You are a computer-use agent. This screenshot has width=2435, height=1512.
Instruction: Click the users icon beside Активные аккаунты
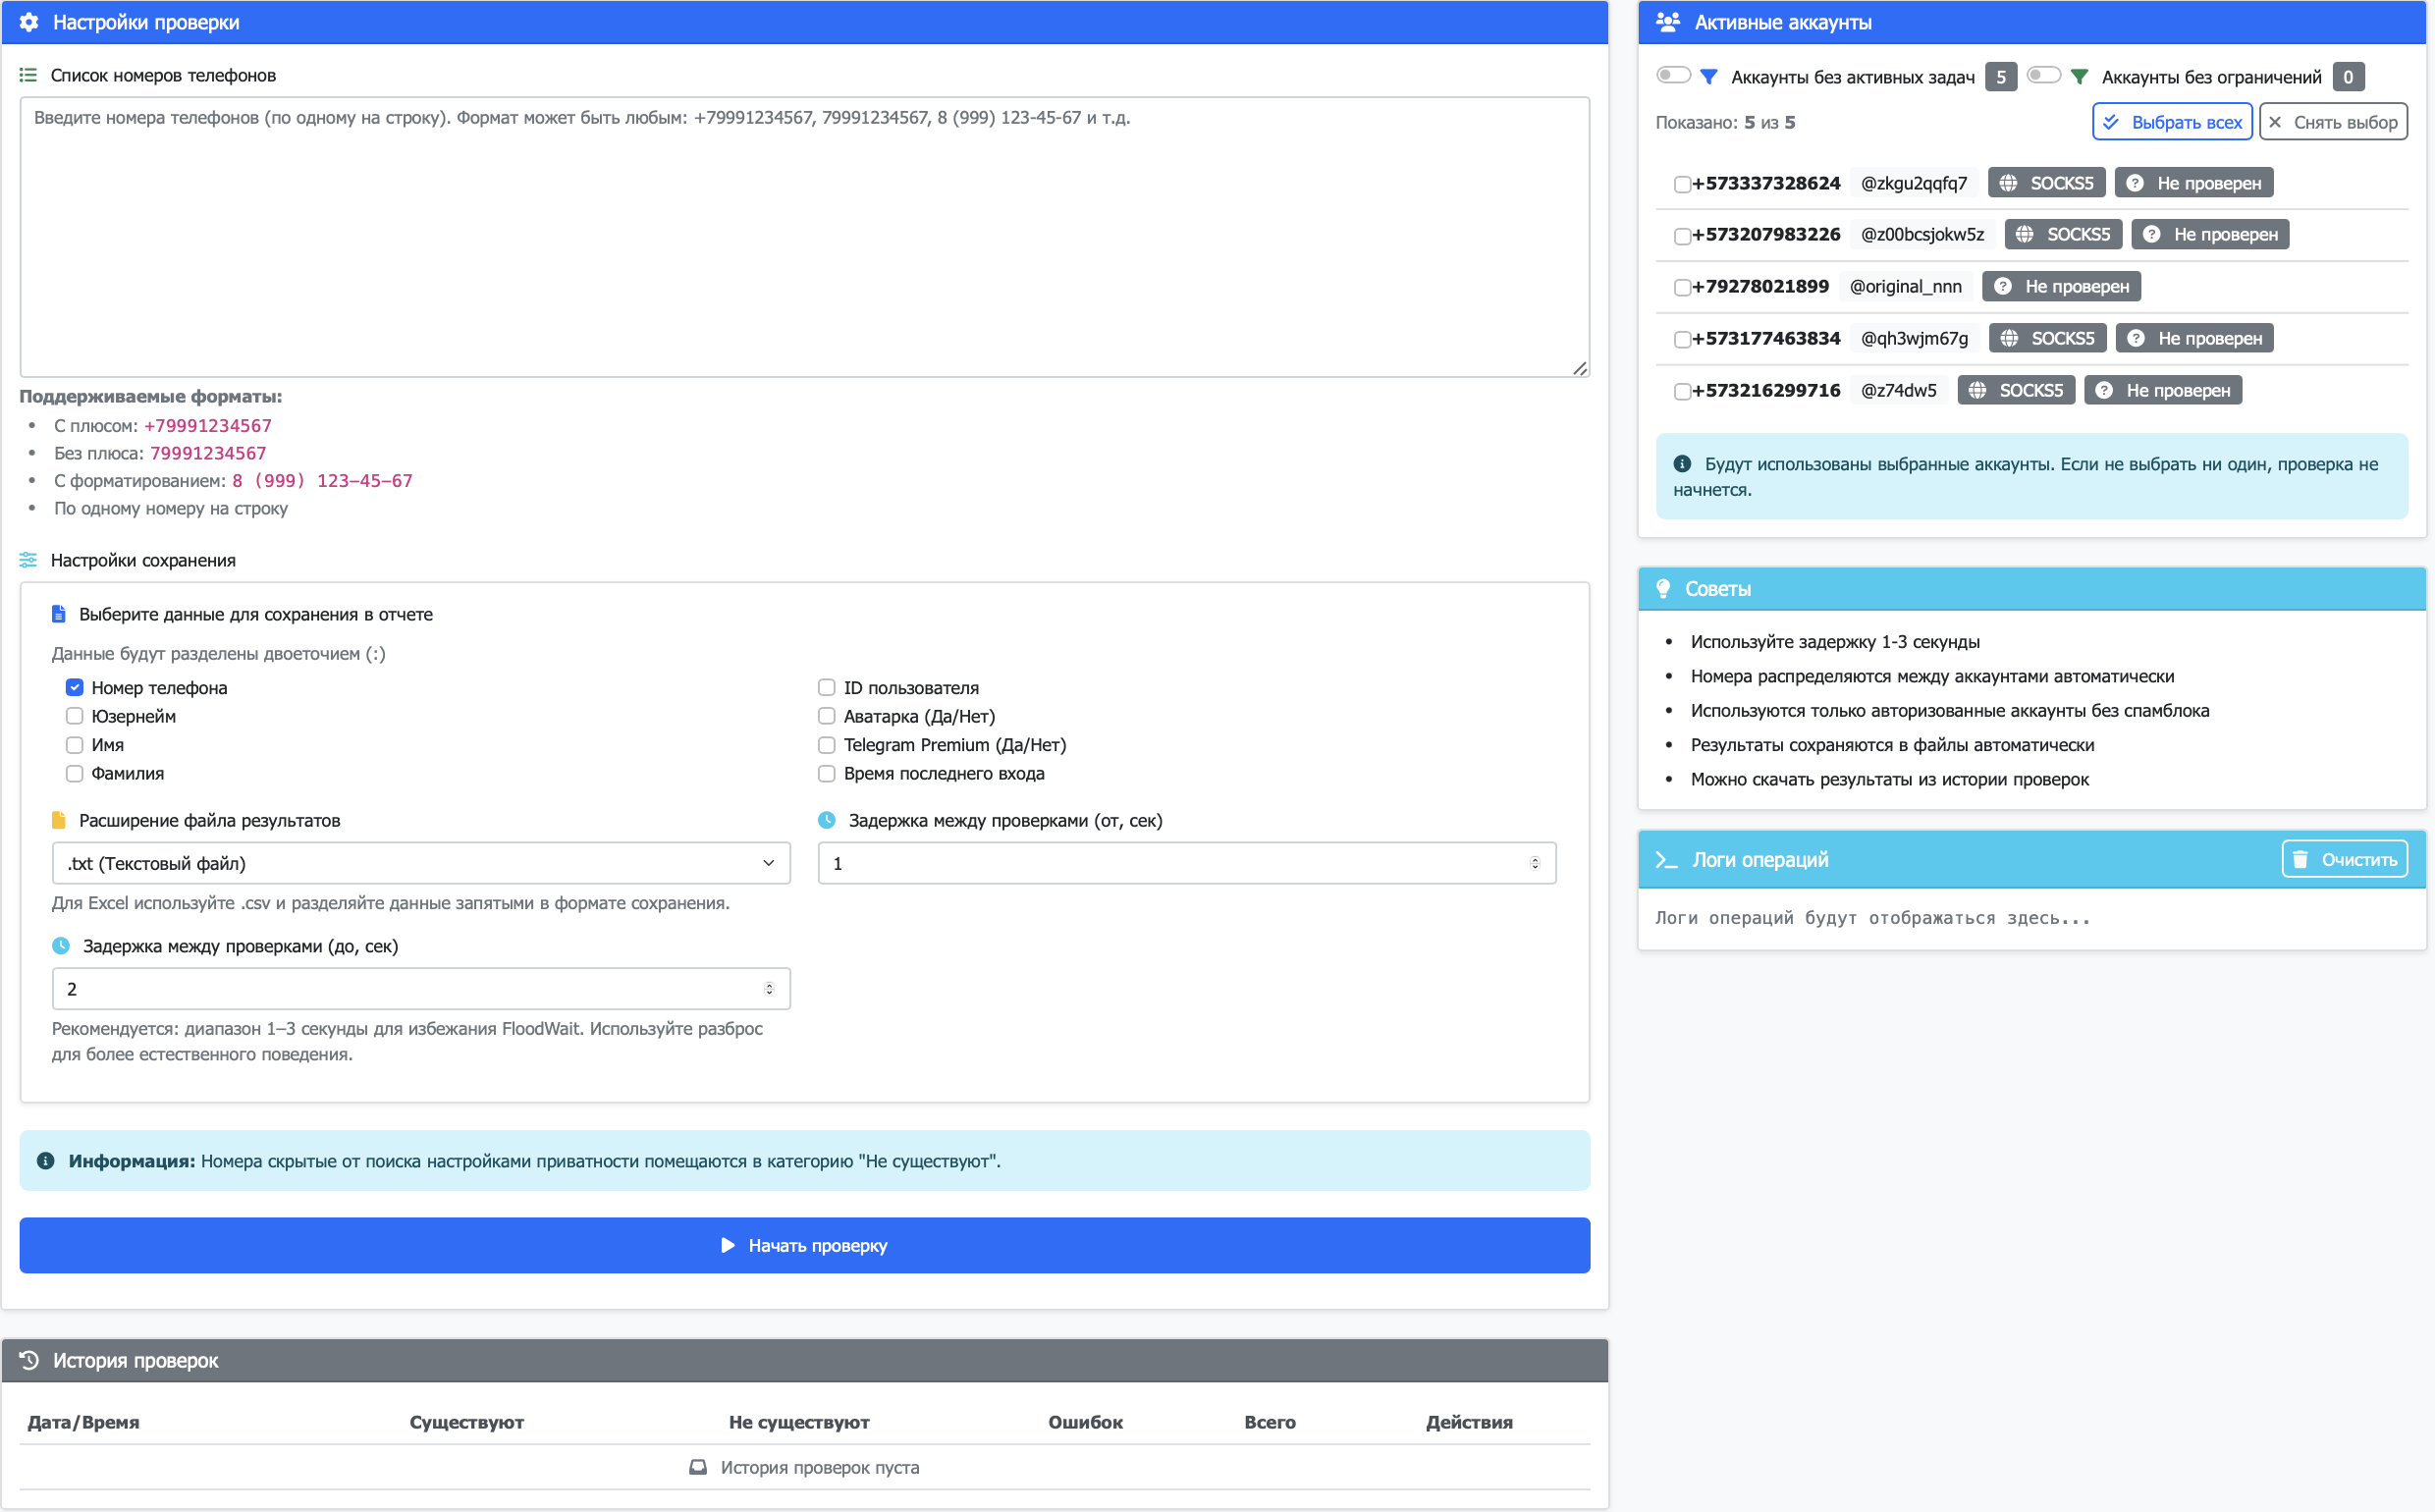[x=1667, y=22]
